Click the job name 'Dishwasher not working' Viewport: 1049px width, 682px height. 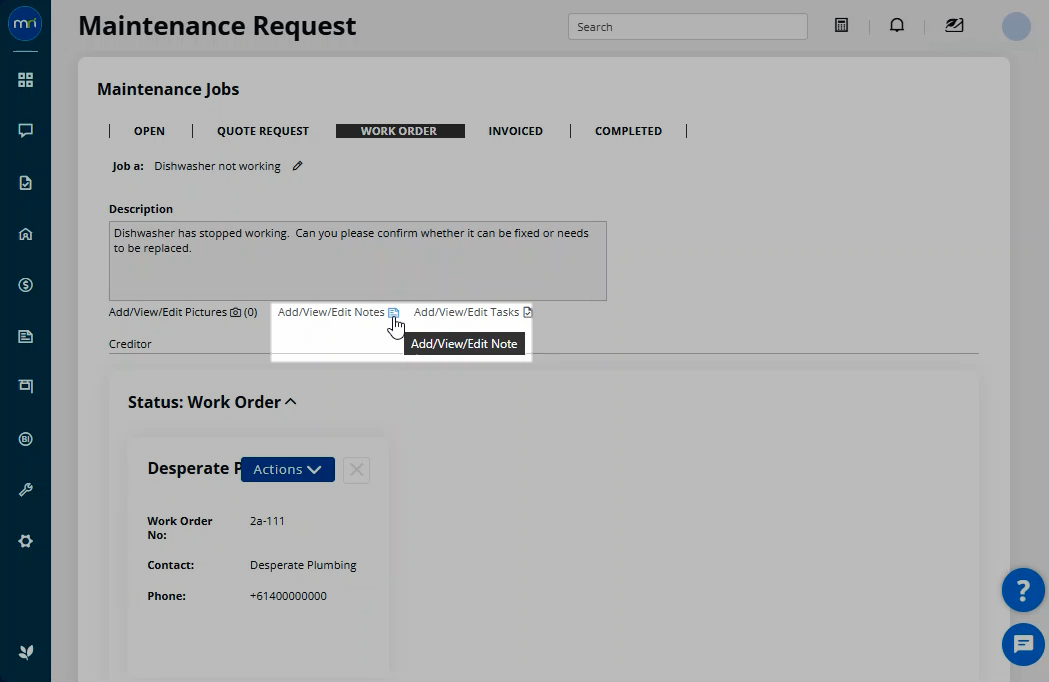217,166
